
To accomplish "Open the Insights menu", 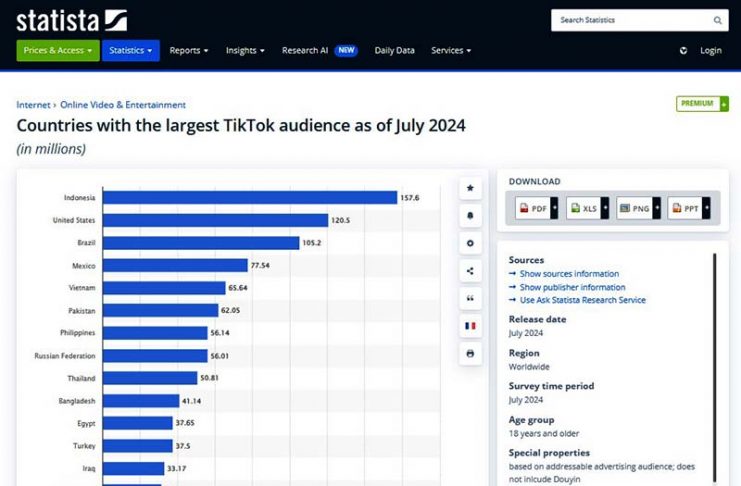I will (x=245, y=50).
